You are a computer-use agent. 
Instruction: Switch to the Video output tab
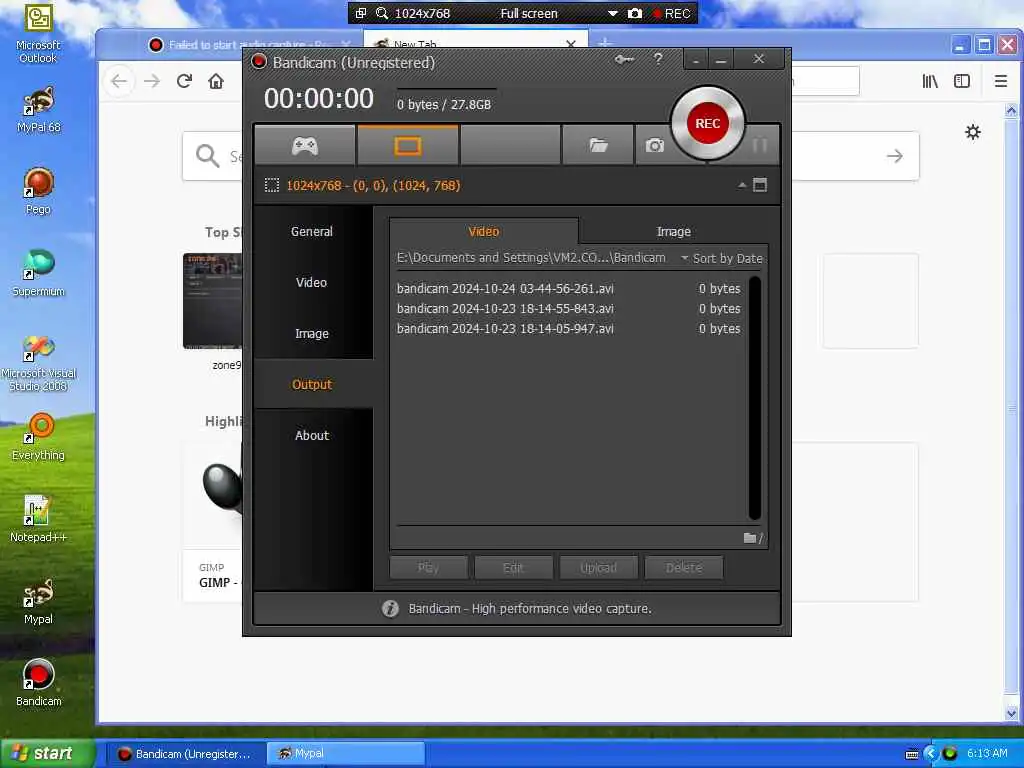[483, 231]
